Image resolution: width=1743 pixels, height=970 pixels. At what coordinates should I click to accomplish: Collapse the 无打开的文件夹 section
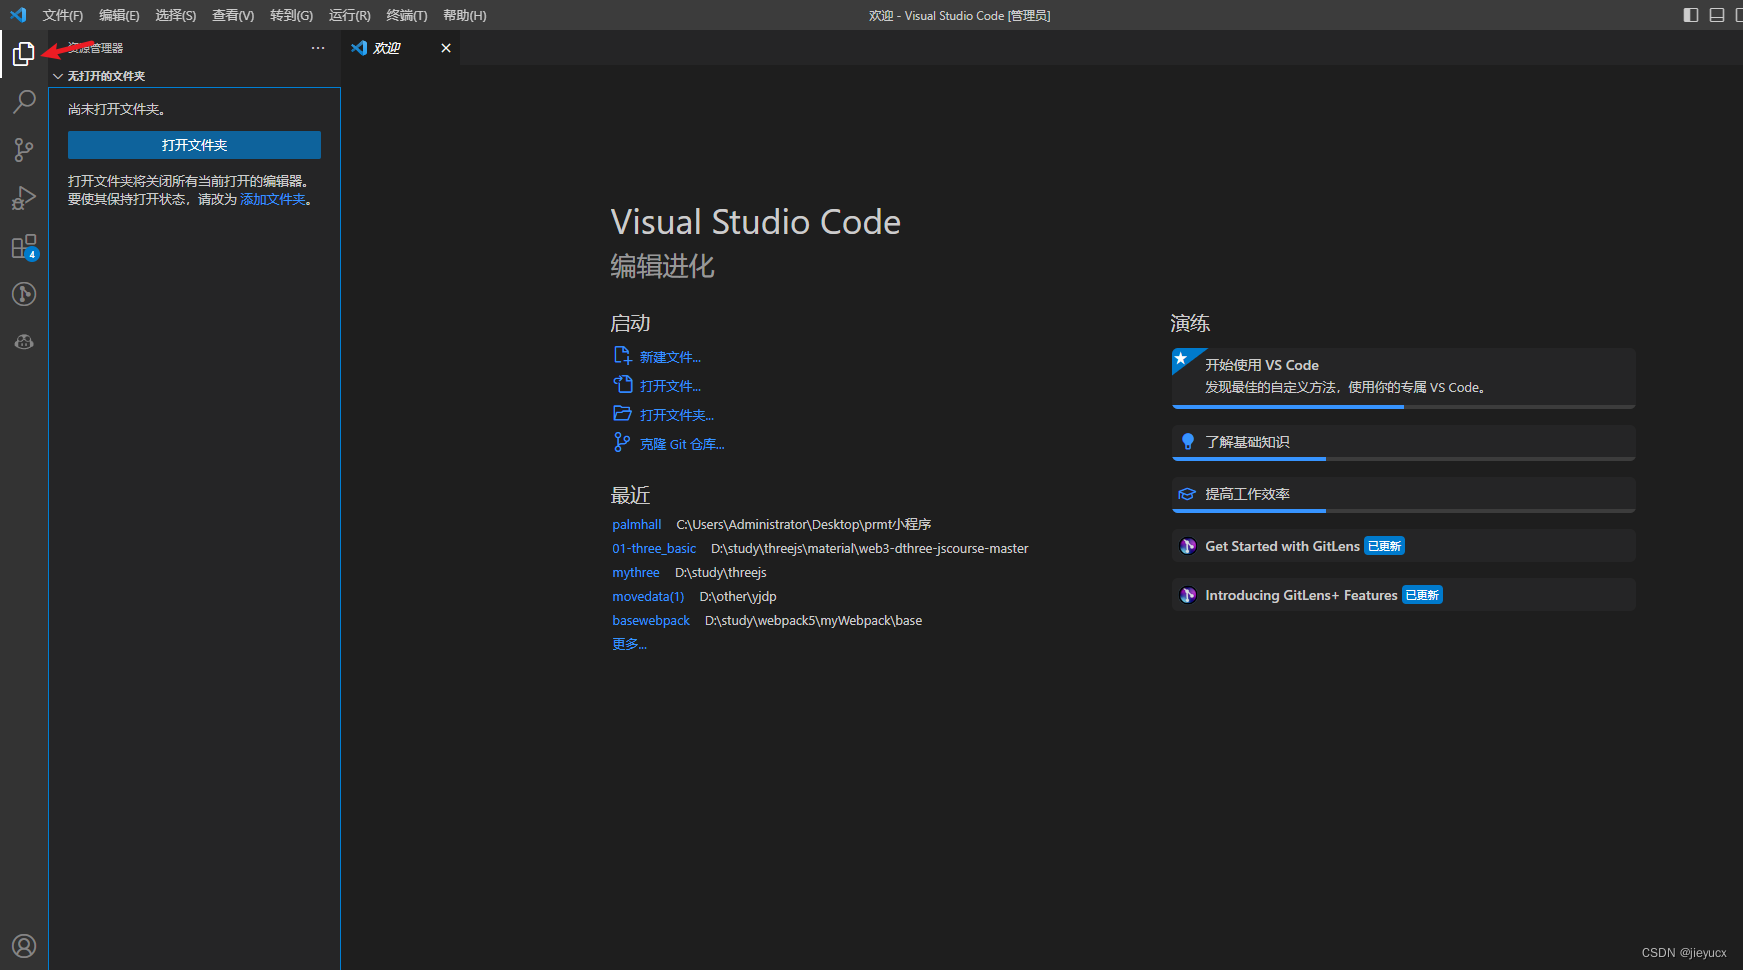(x=195, y=76)
